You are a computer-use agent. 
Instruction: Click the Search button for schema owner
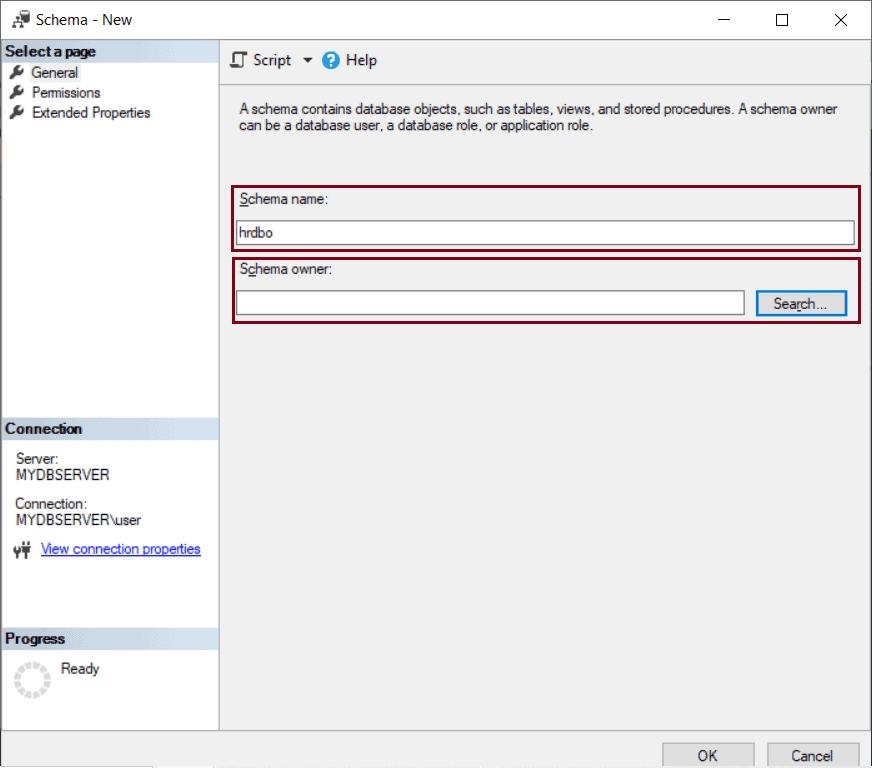point(802,302)
